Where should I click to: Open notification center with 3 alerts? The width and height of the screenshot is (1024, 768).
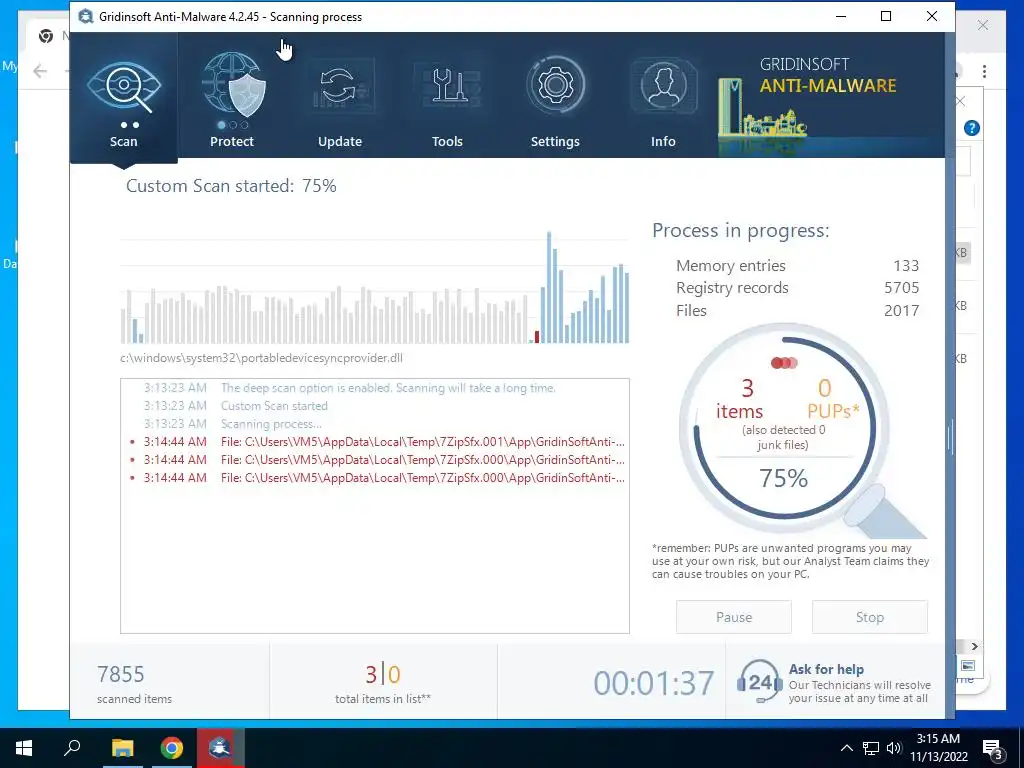993,748
